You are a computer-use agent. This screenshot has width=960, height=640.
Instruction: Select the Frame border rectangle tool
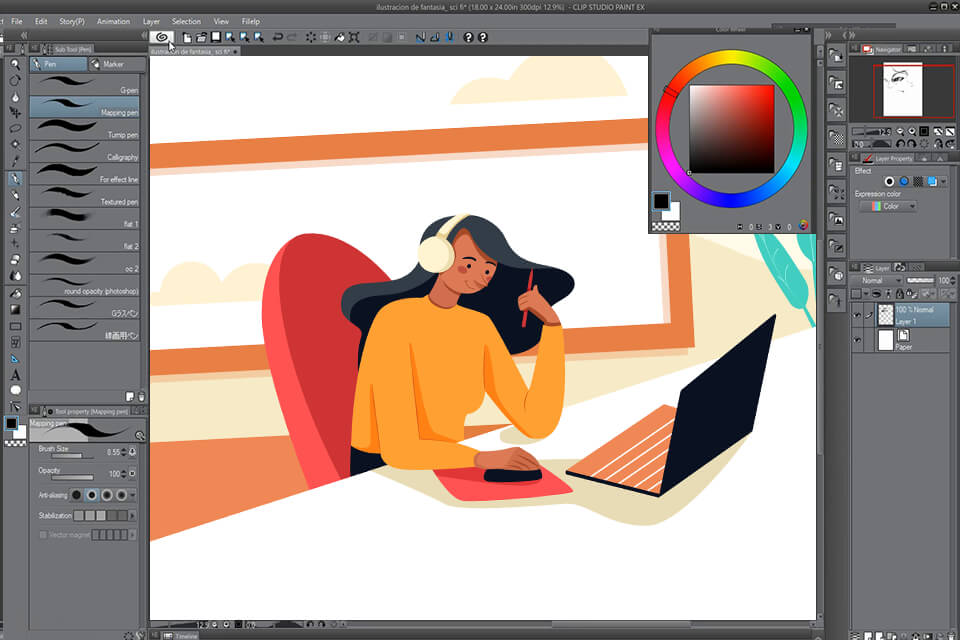[15, 326]
